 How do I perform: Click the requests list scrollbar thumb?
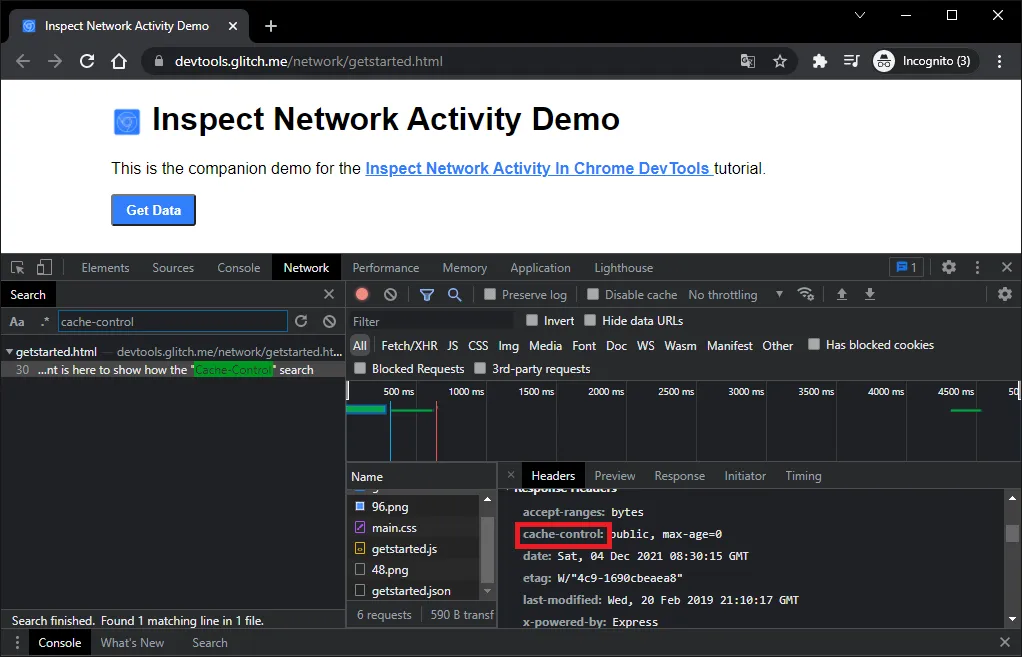(487, 549)
